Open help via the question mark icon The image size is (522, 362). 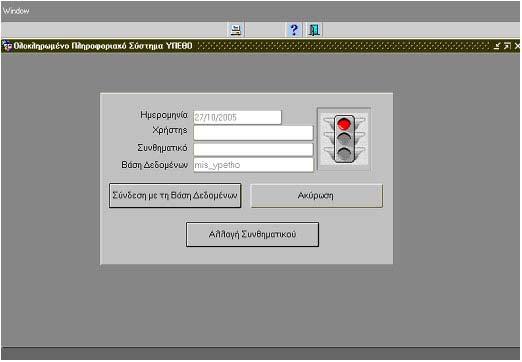click(294, 30)
